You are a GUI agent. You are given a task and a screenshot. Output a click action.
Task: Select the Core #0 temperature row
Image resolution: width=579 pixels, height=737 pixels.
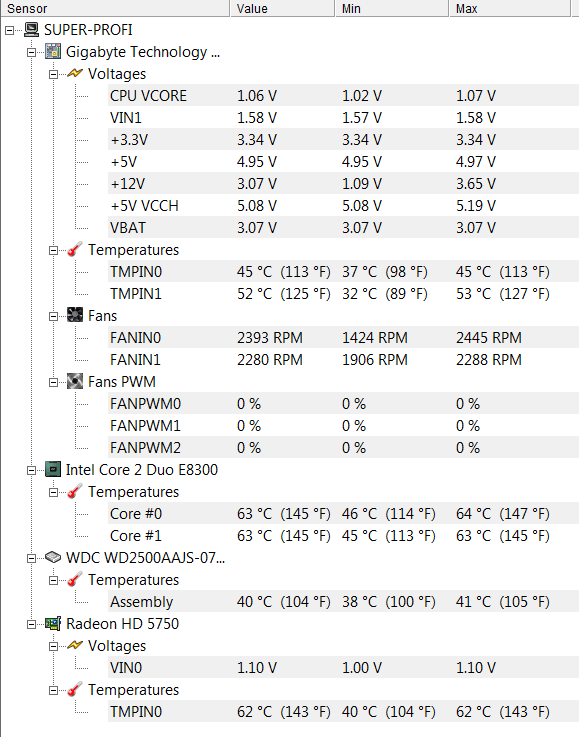pos(343,513)
